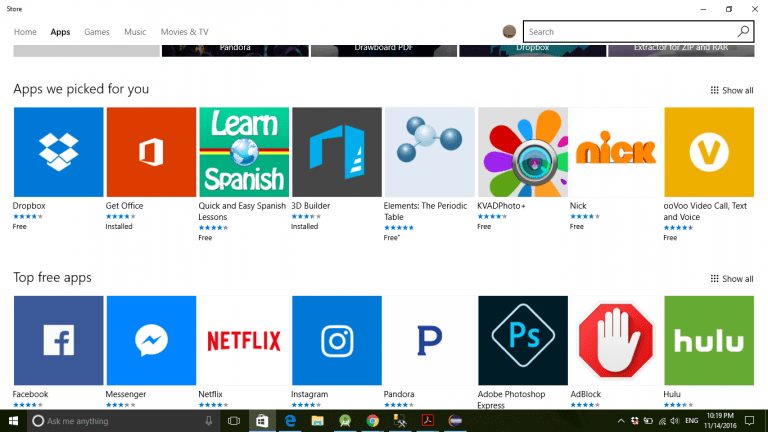Viewport: 768px width, 432px height.
Task: Show hidden system tray icons
Action: pos(621,421)
